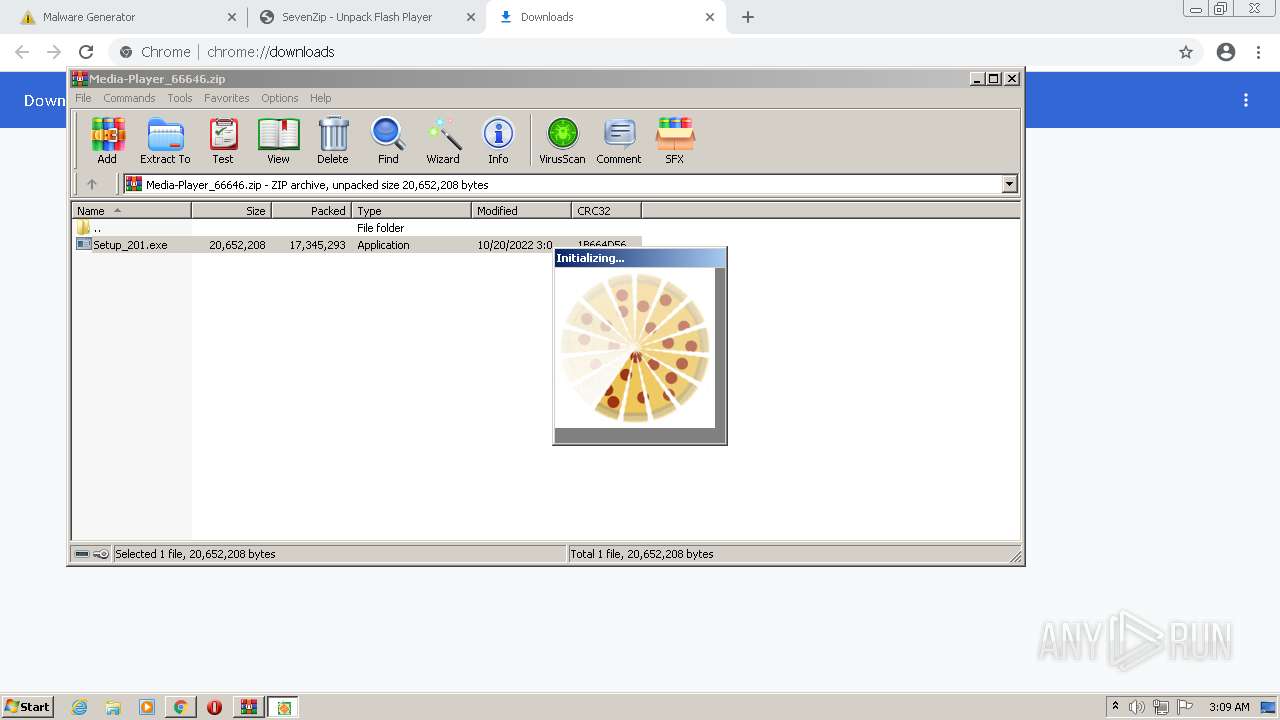Viewport: 1280px width, 720px height.
Task: Open the Help menu in WinRAR
Action: click(x=320, y=98)
